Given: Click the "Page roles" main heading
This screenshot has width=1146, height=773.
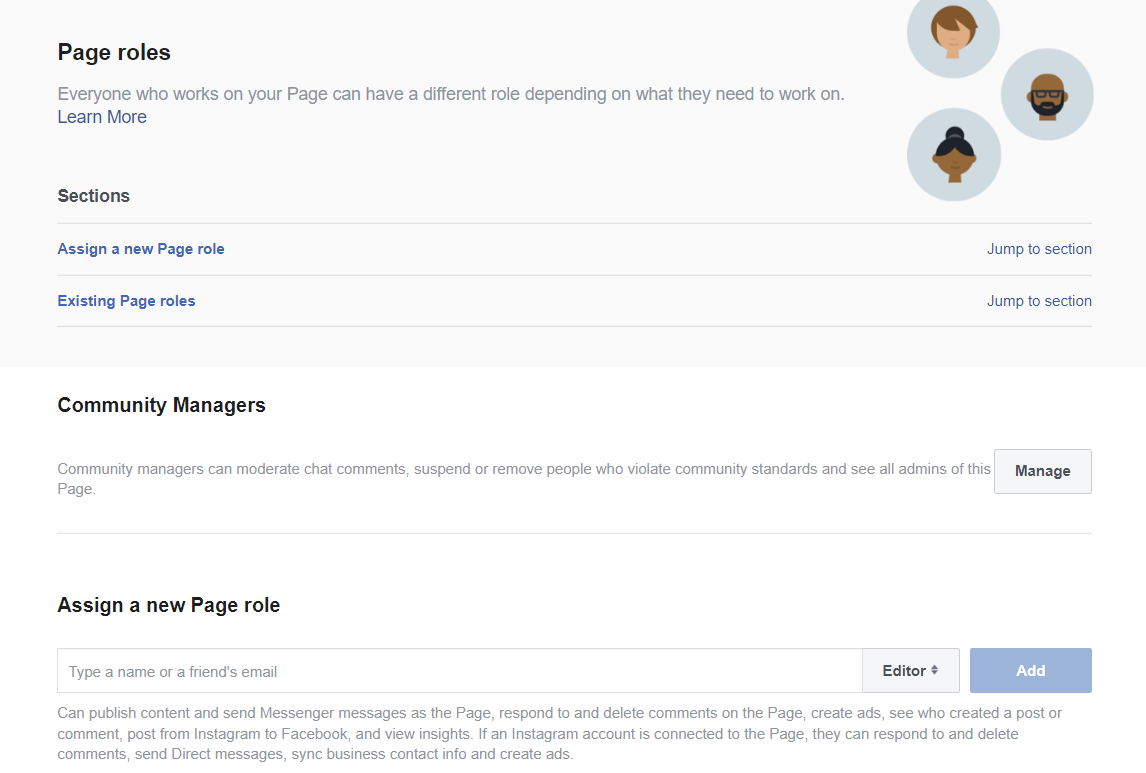Looking at the screenshot, I should click(x=114, y=52).
